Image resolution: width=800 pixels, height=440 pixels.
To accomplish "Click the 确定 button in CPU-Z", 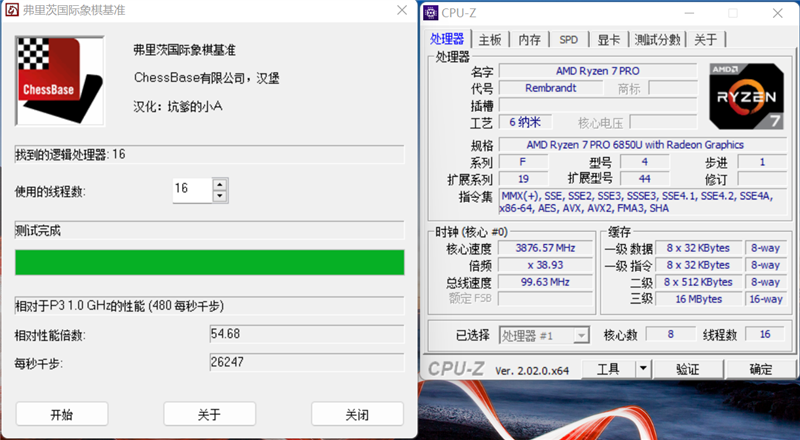I will coord(761,369).
